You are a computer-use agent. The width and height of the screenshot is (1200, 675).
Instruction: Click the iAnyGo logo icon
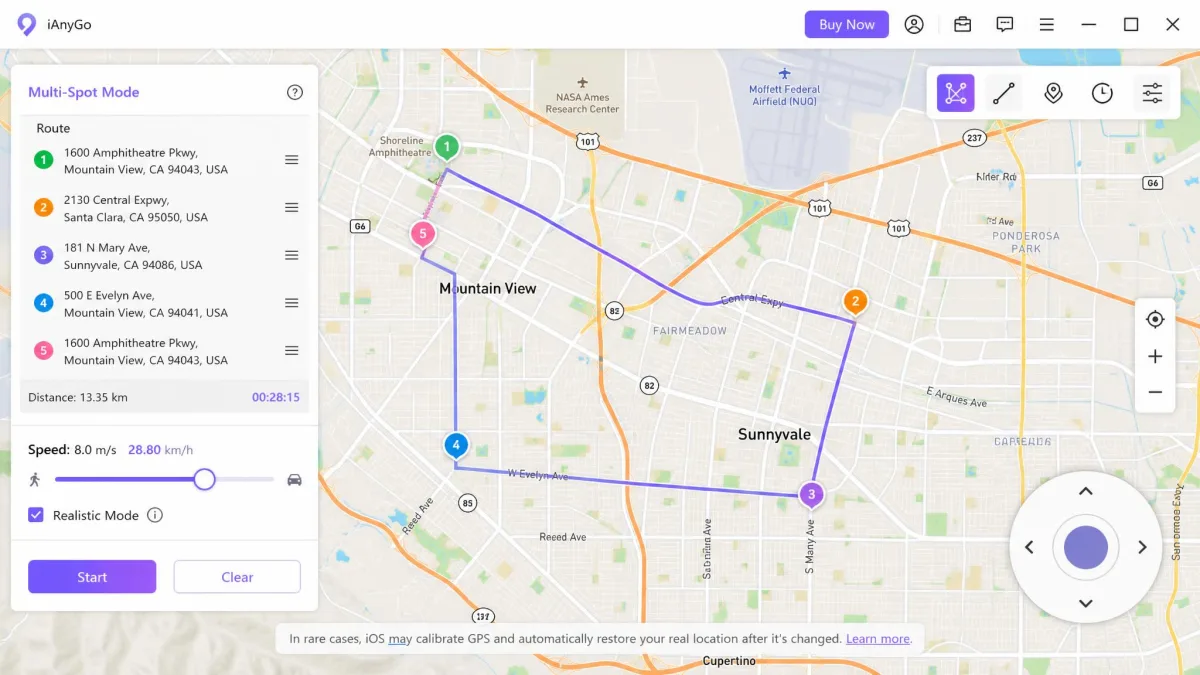(27, 25)
